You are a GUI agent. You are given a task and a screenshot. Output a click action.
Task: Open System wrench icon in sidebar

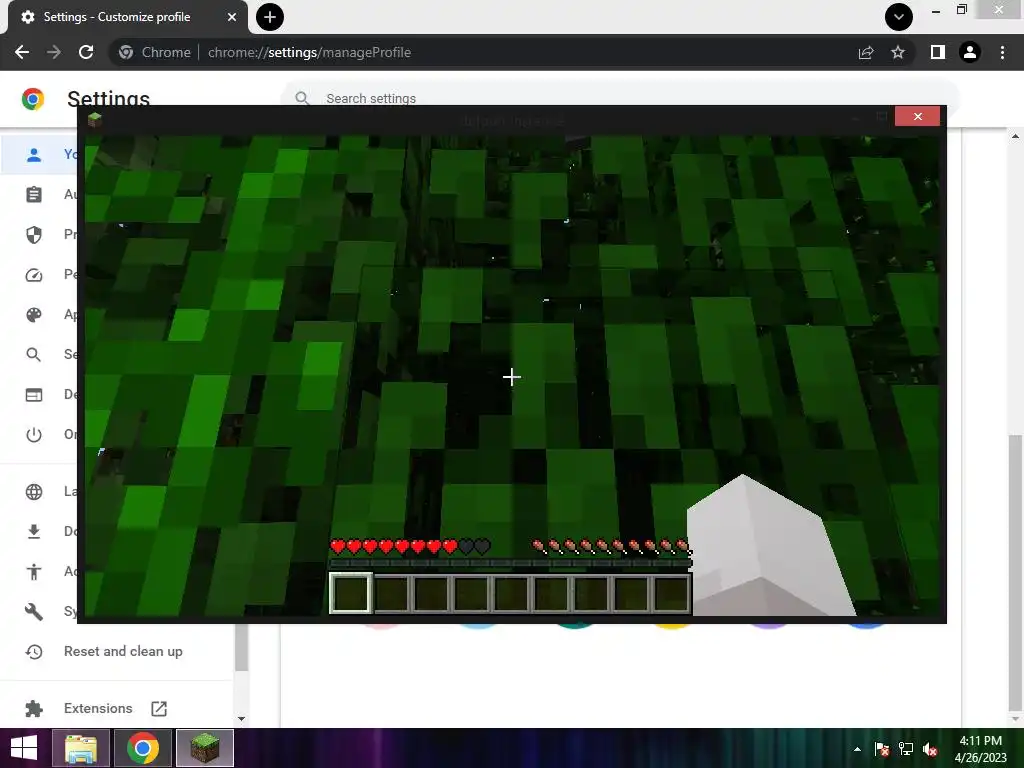click(34, 611)
